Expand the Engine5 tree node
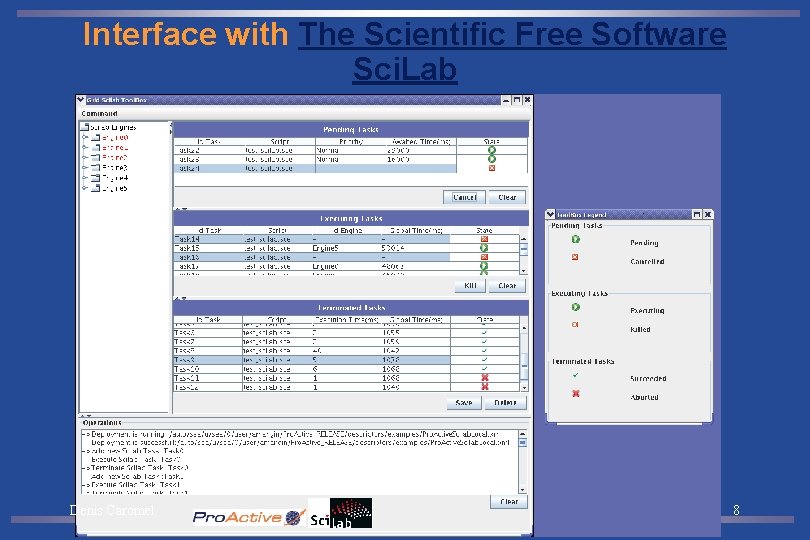The image size is (810, 540). pyautogui.click(x=85, y=188)
